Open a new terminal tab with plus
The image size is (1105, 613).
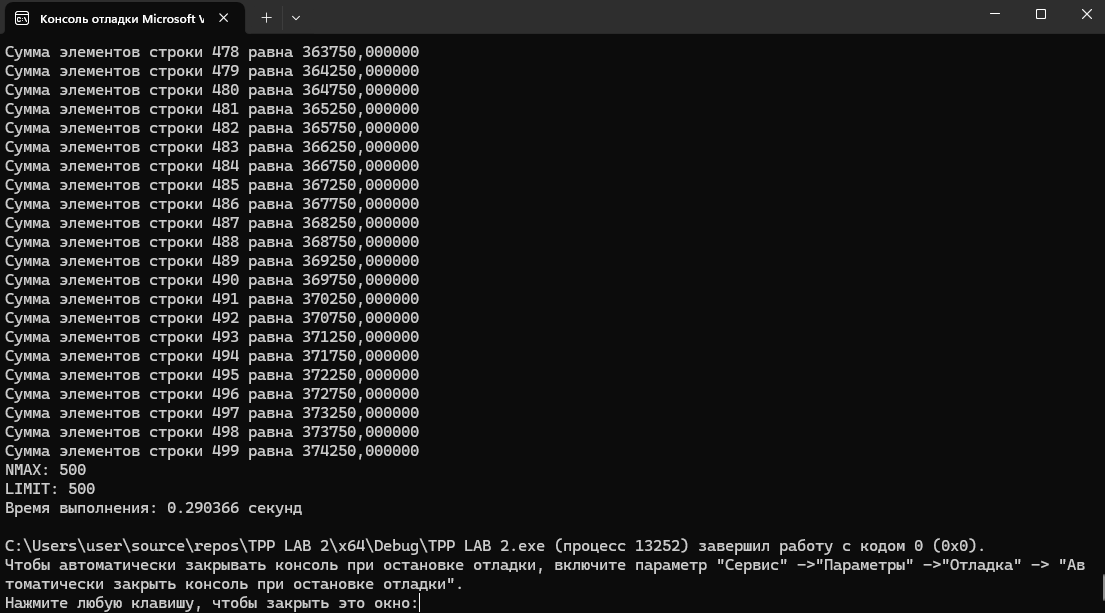click(x=266, y=18)
